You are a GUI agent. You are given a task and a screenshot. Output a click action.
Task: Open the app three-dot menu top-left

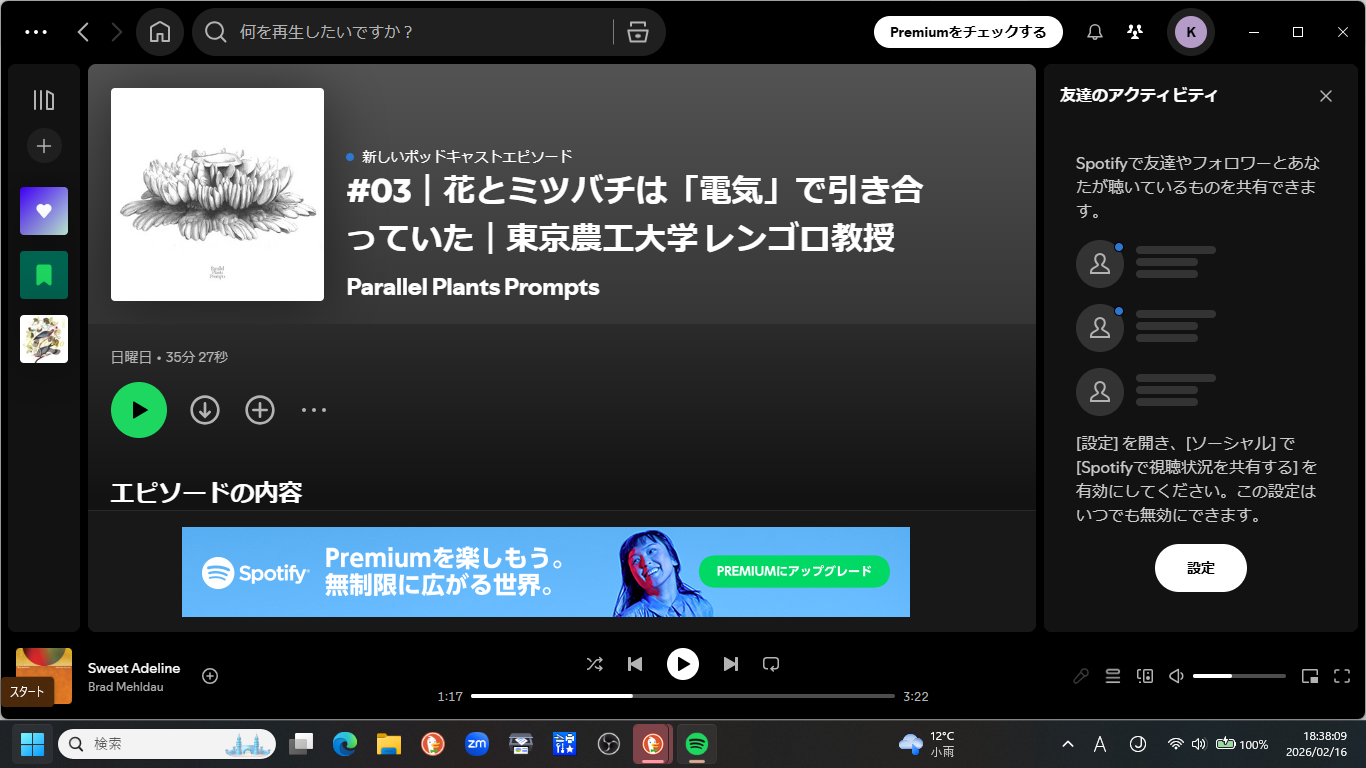point(36,32)
